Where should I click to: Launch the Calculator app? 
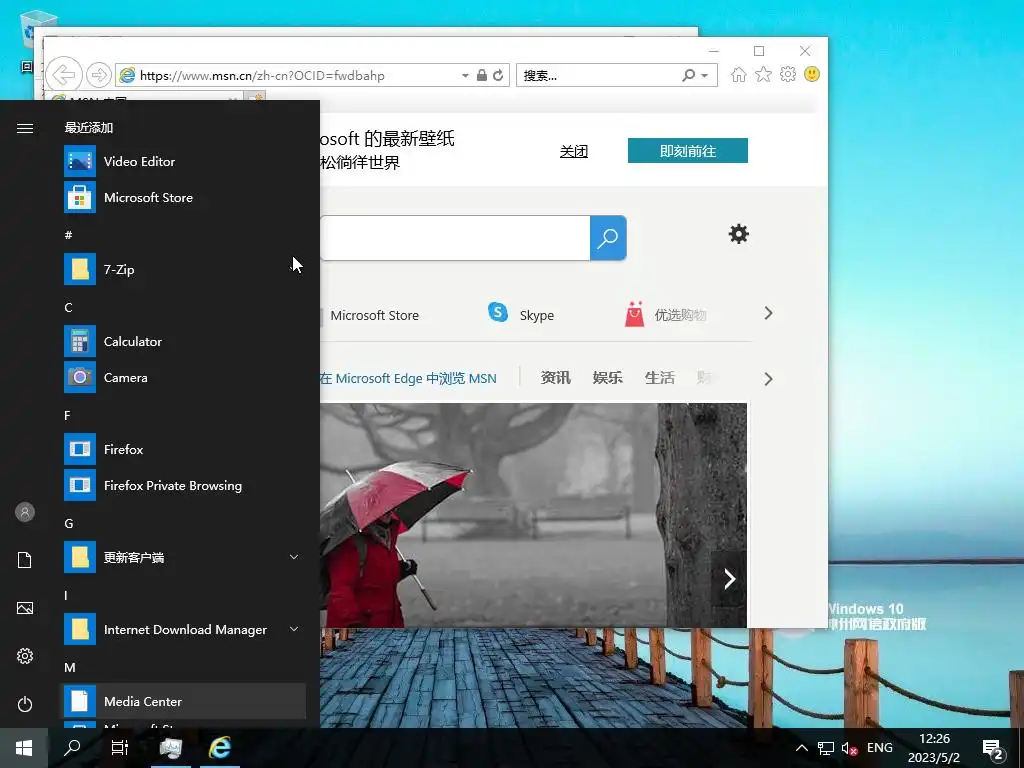(183, 342)
